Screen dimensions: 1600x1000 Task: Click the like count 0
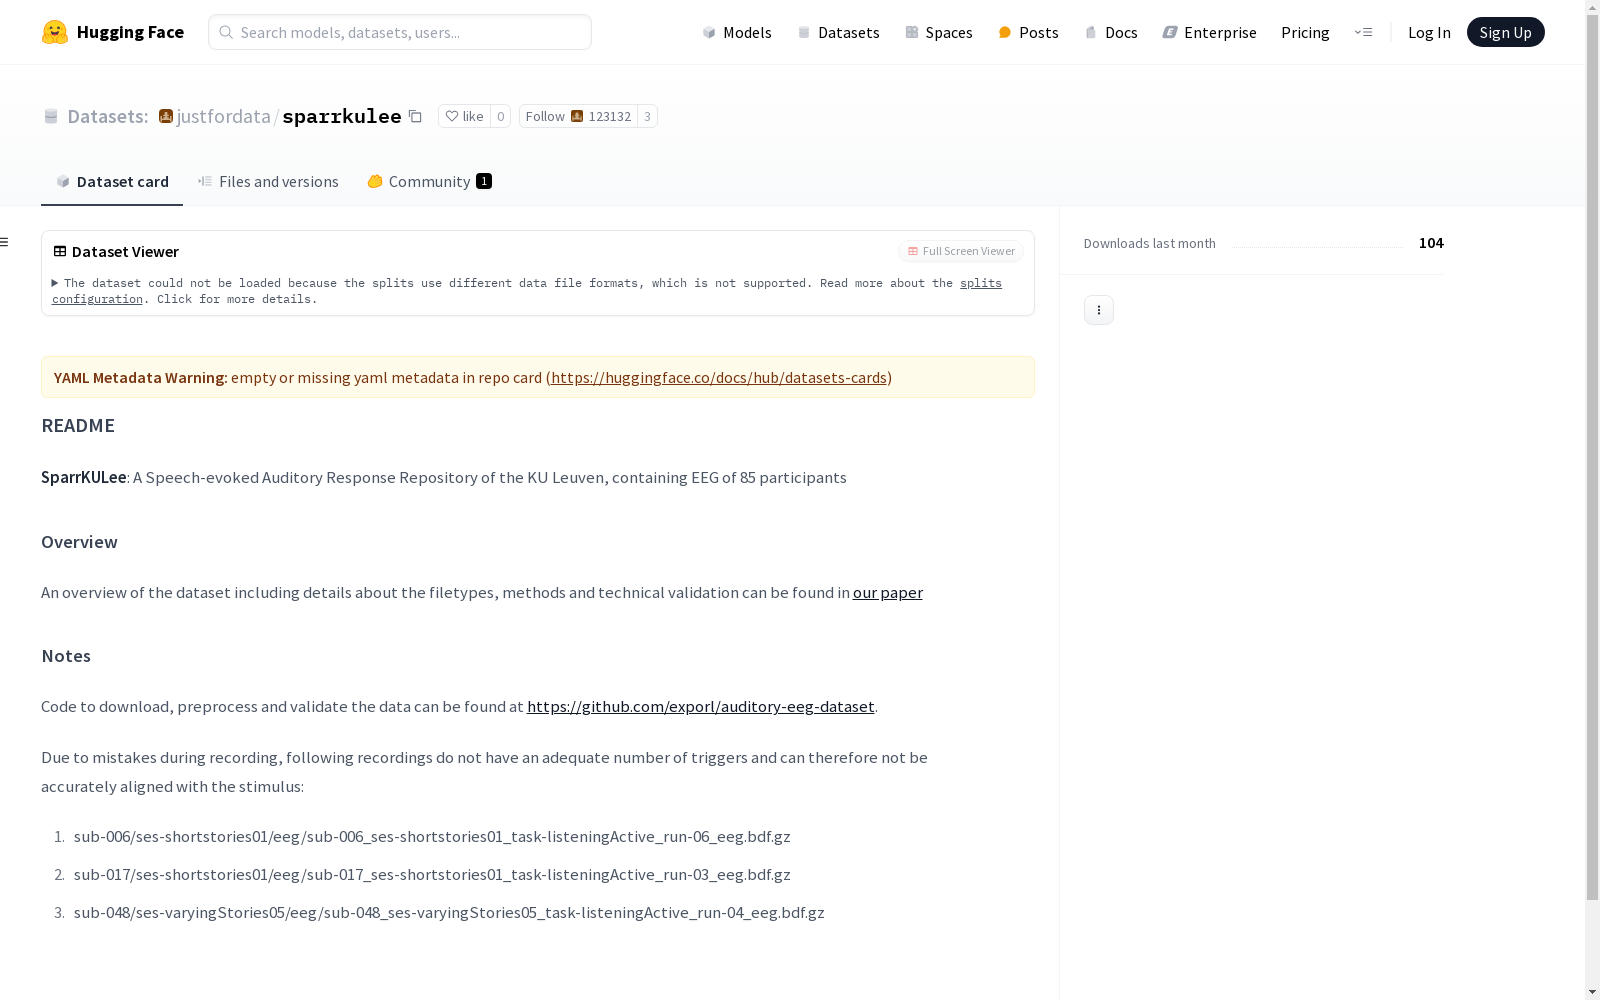pyautogui.click(x=500, y=116)
